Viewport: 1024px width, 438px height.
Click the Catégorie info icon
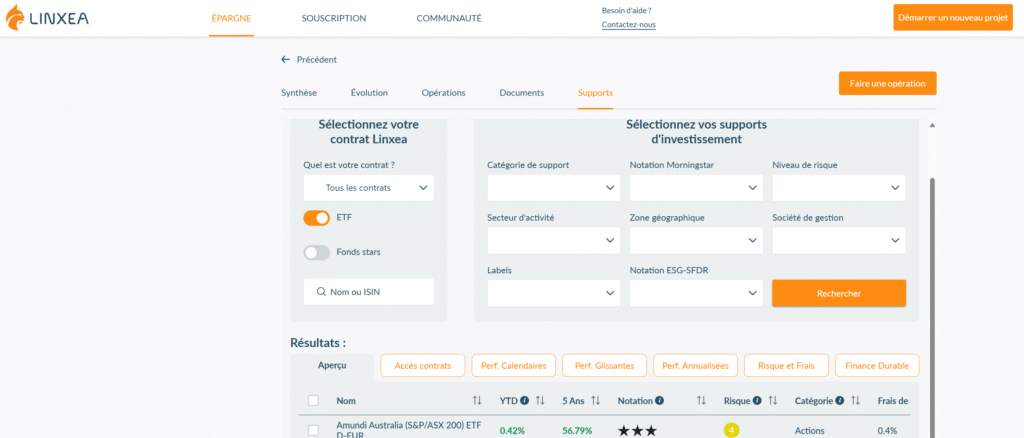[841, 401]
